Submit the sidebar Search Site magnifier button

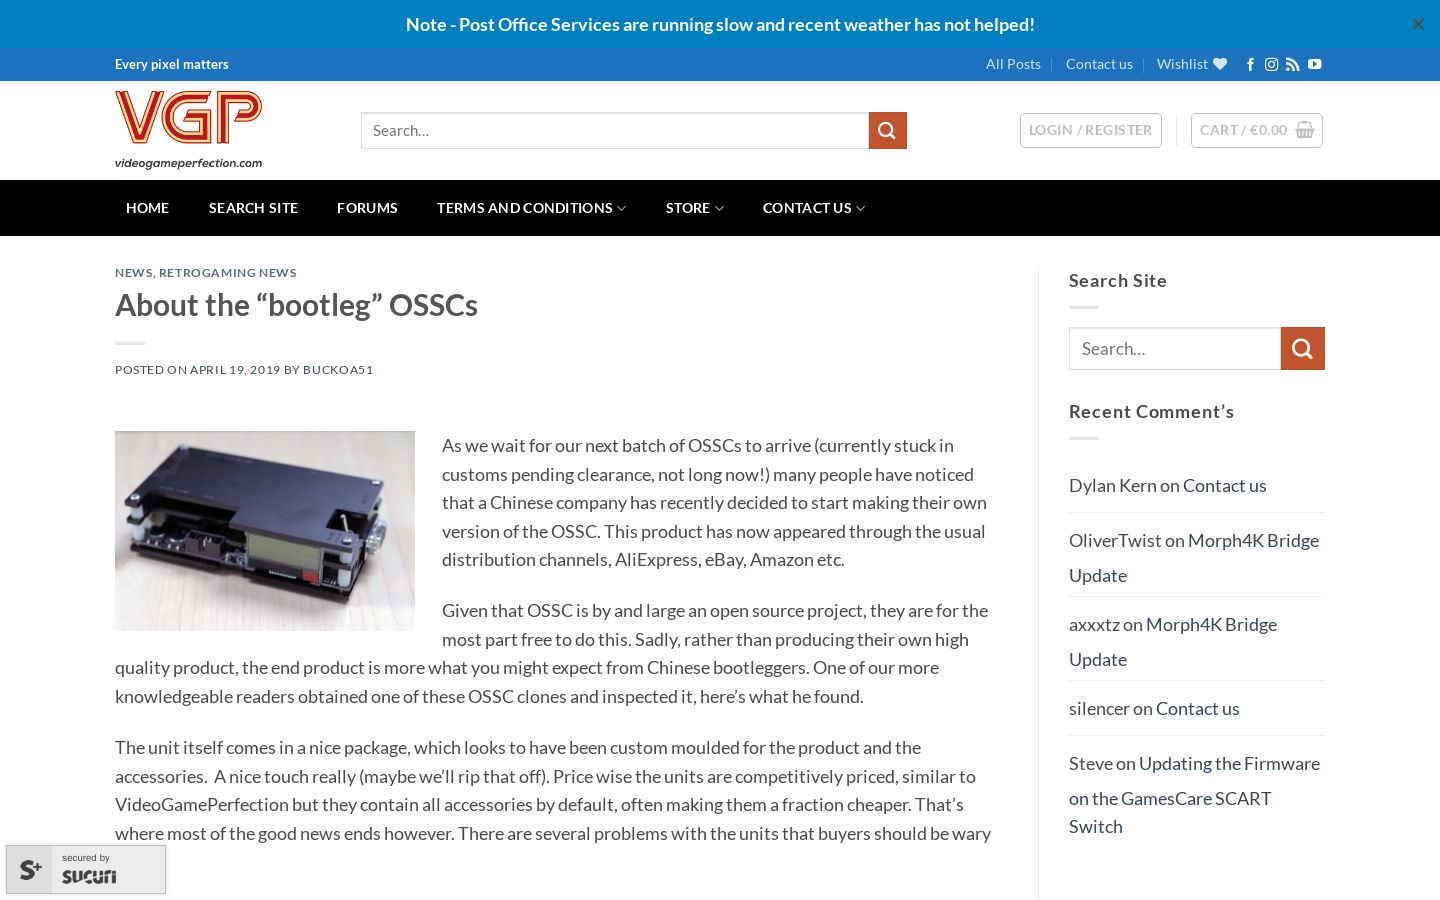click(x=1302, y=348)
